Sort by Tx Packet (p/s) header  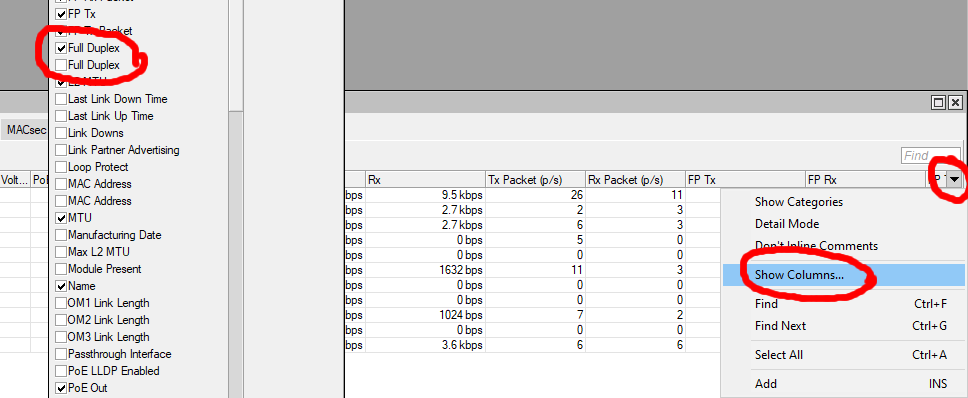tap(535, 180)
